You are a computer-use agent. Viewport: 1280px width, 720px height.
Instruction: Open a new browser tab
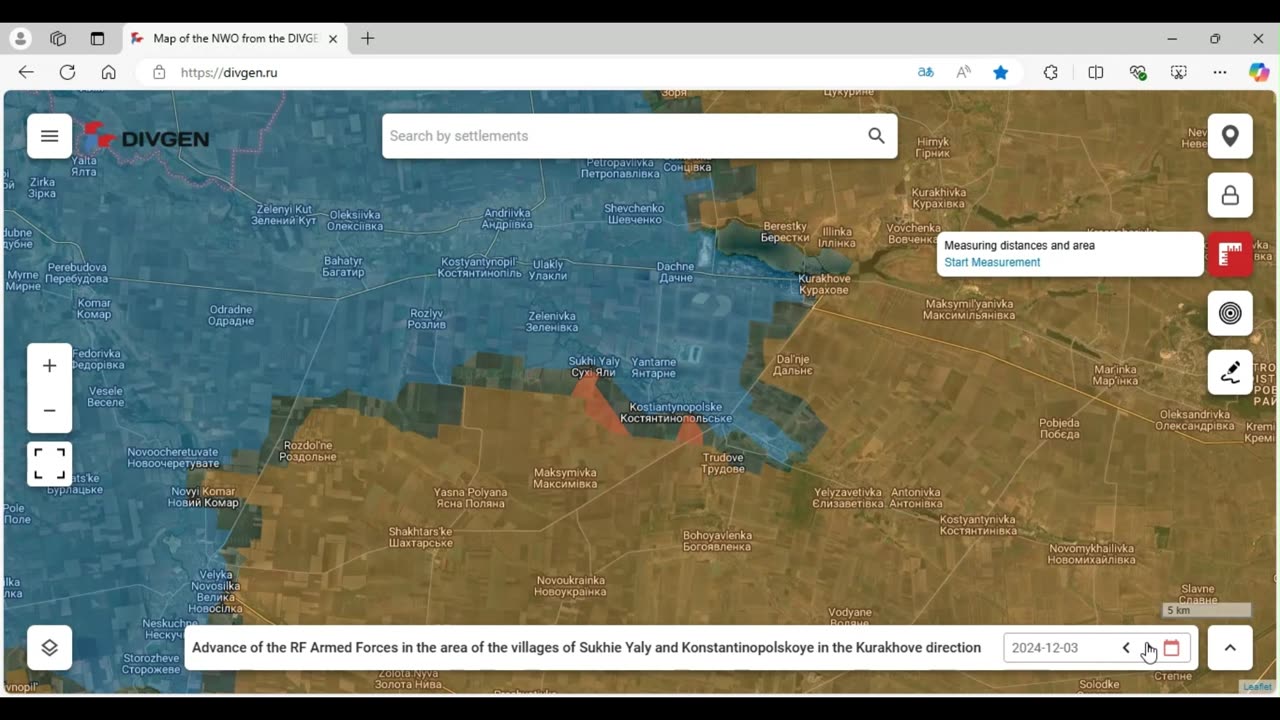tap(367, 38)
